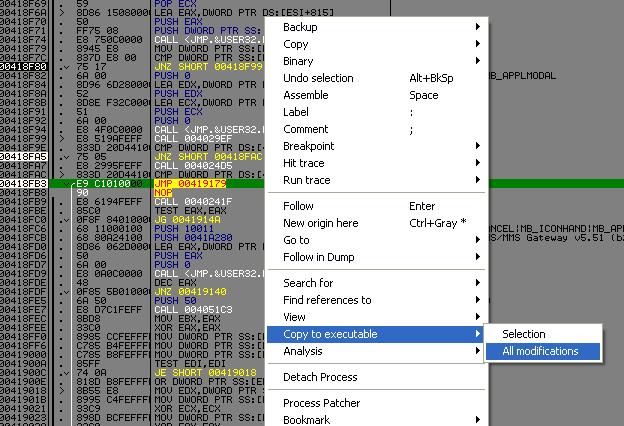Open Copy to executable submenu

[376, 334]
